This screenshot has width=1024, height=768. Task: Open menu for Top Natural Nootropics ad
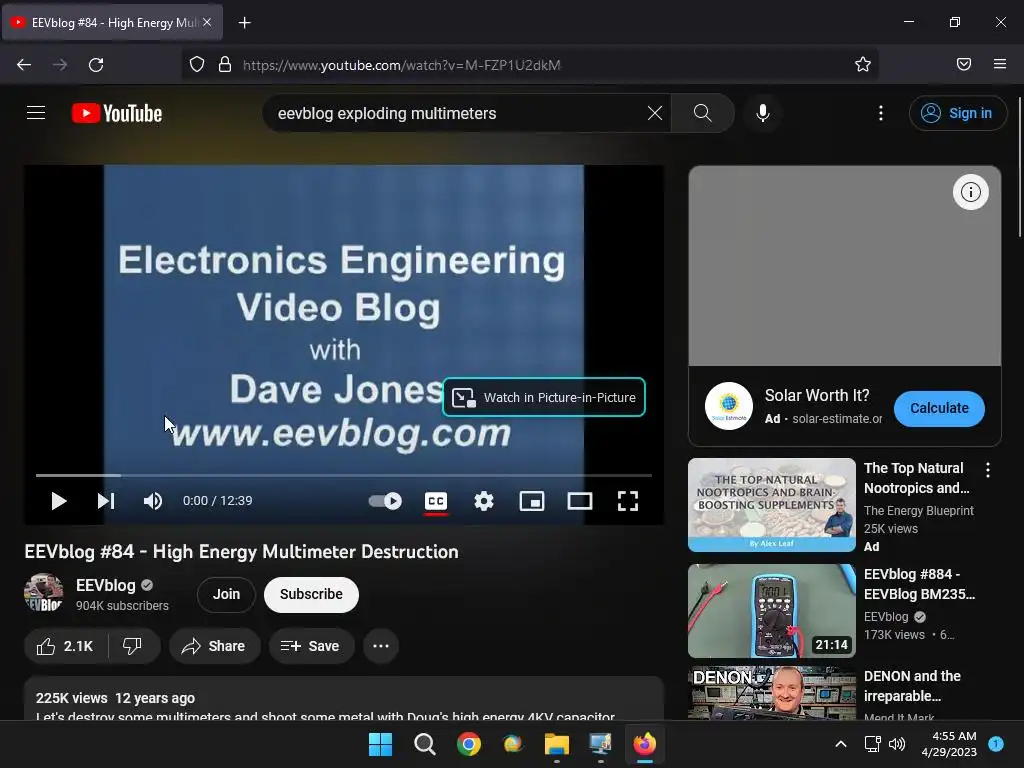point(987,470)
